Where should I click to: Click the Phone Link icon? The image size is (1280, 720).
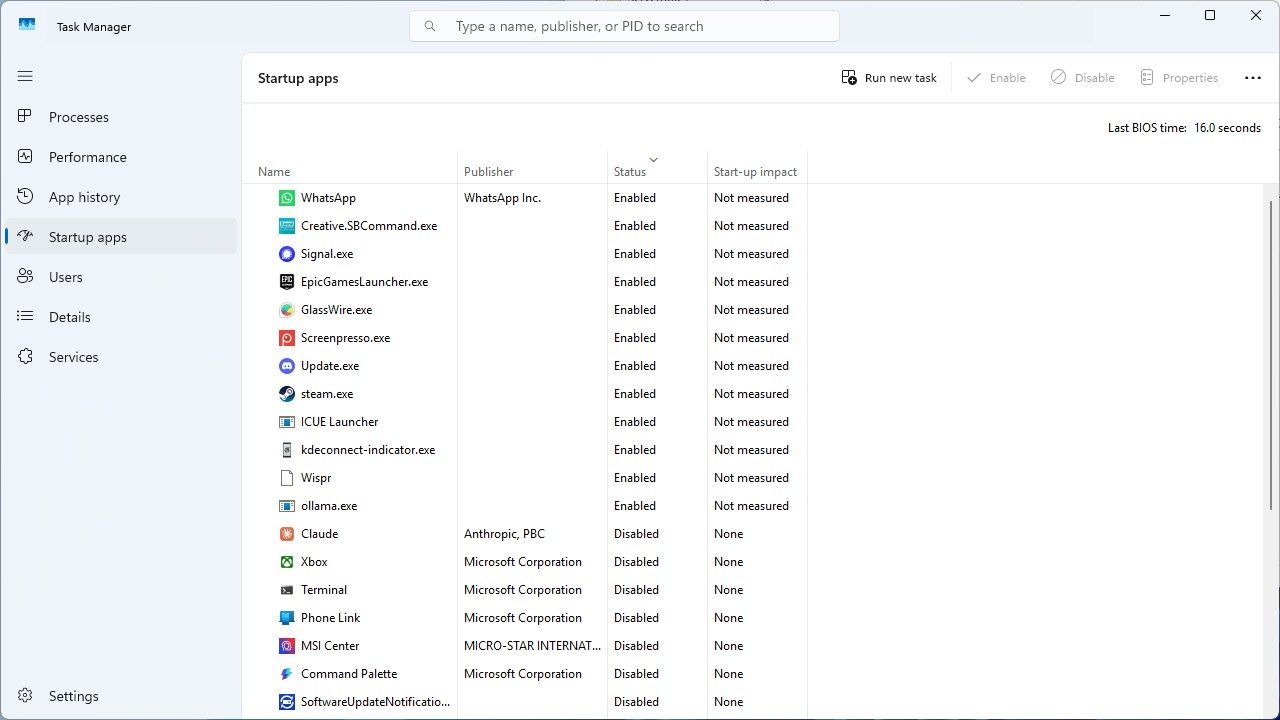pyautogui.click(x=287, y=618)
